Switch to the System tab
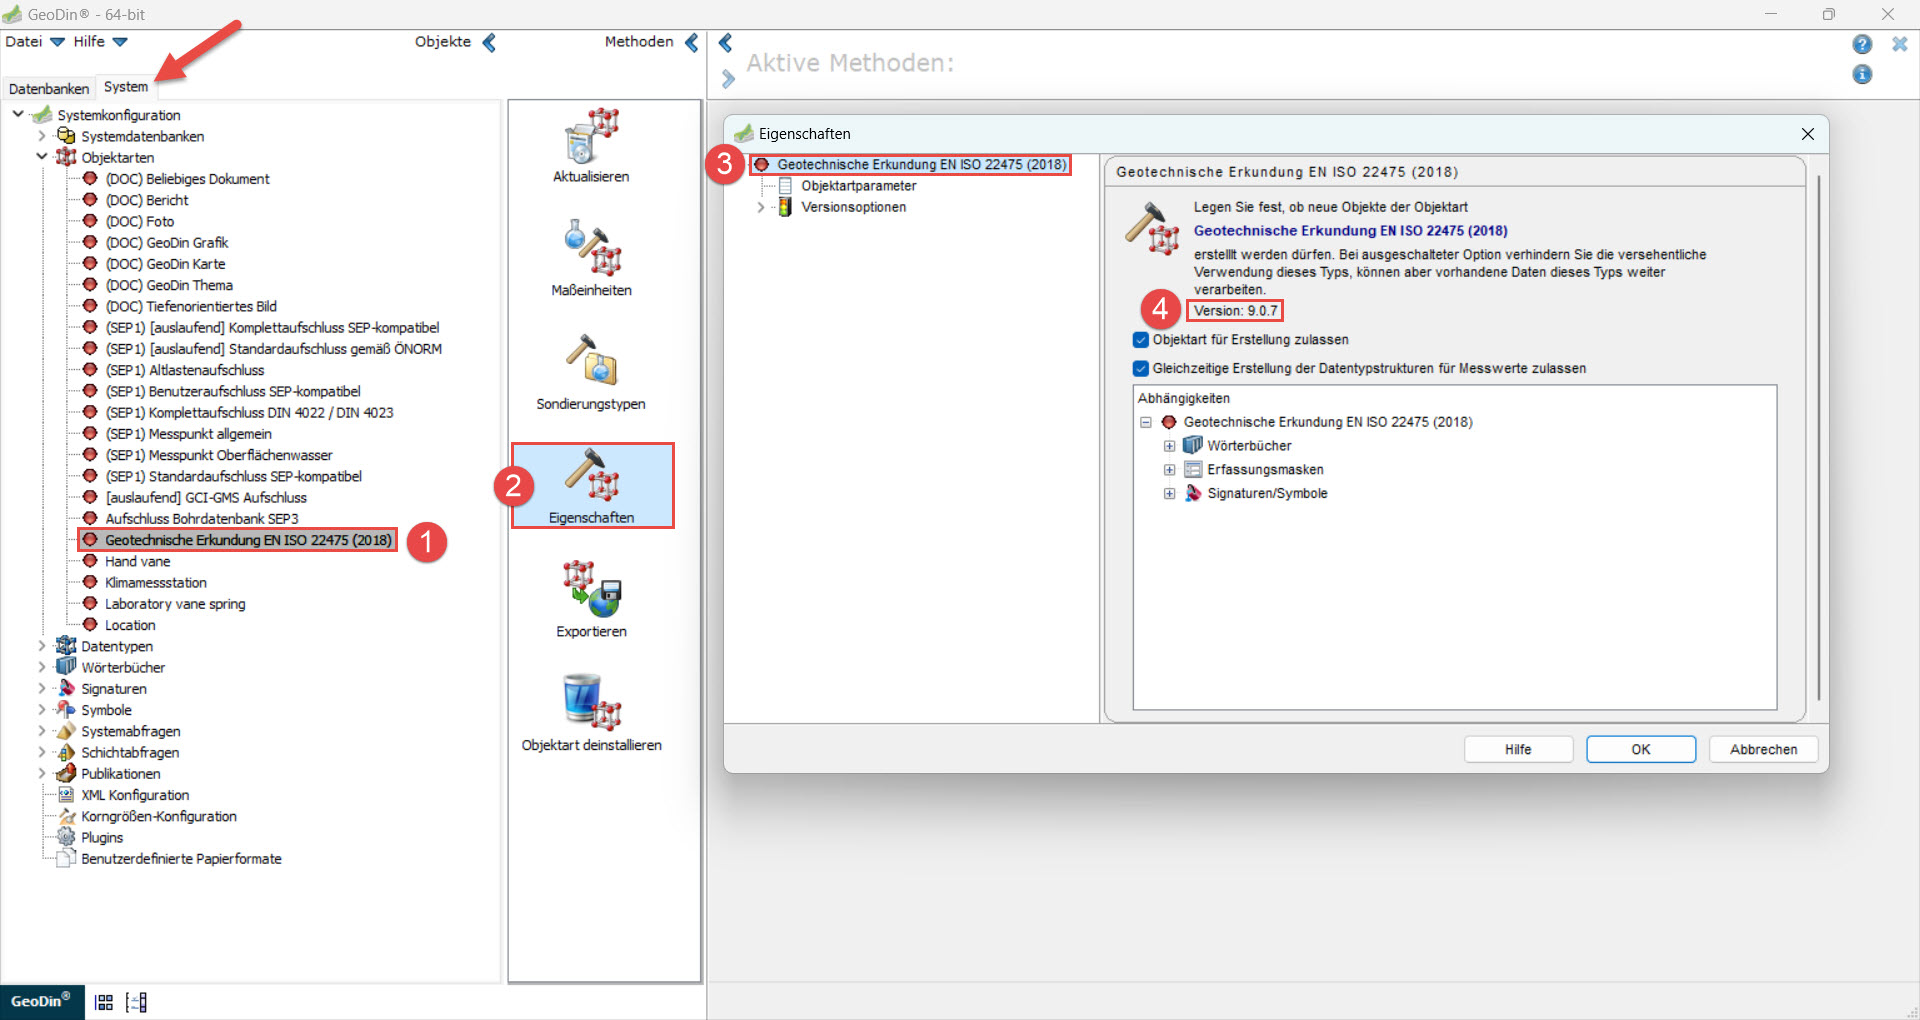Screen dimensions: 1920x1020 (126, 87)
